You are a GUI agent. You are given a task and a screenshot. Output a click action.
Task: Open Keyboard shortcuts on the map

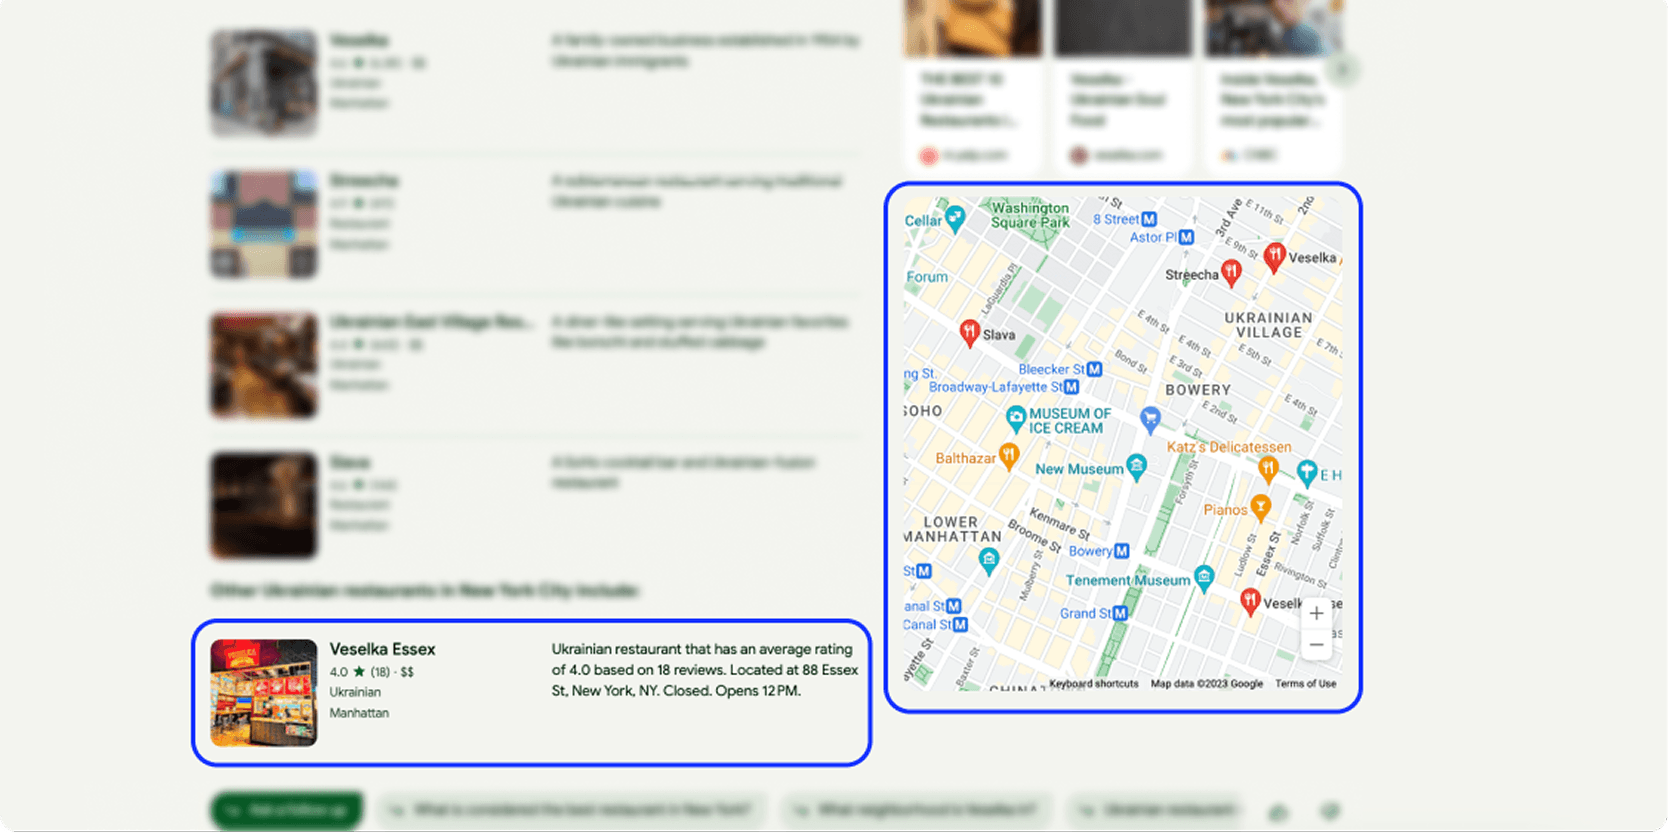1094,684
